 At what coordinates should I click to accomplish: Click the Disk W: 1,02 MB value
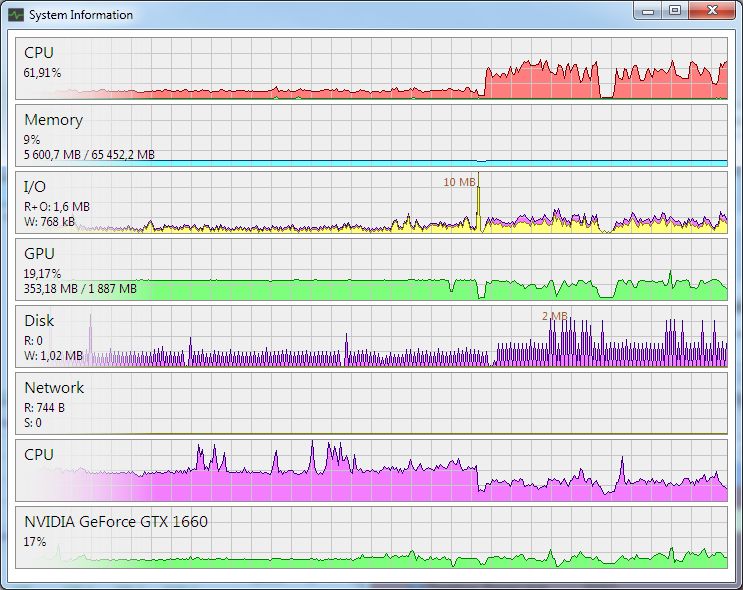[x=54, y=355]
